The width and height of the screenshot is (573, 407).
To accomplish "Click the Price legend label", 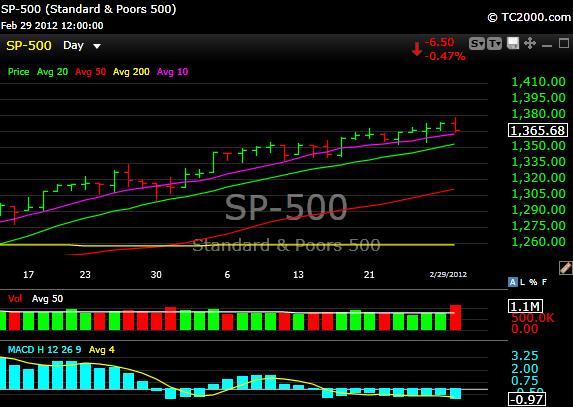I will [x=19, y=72].
